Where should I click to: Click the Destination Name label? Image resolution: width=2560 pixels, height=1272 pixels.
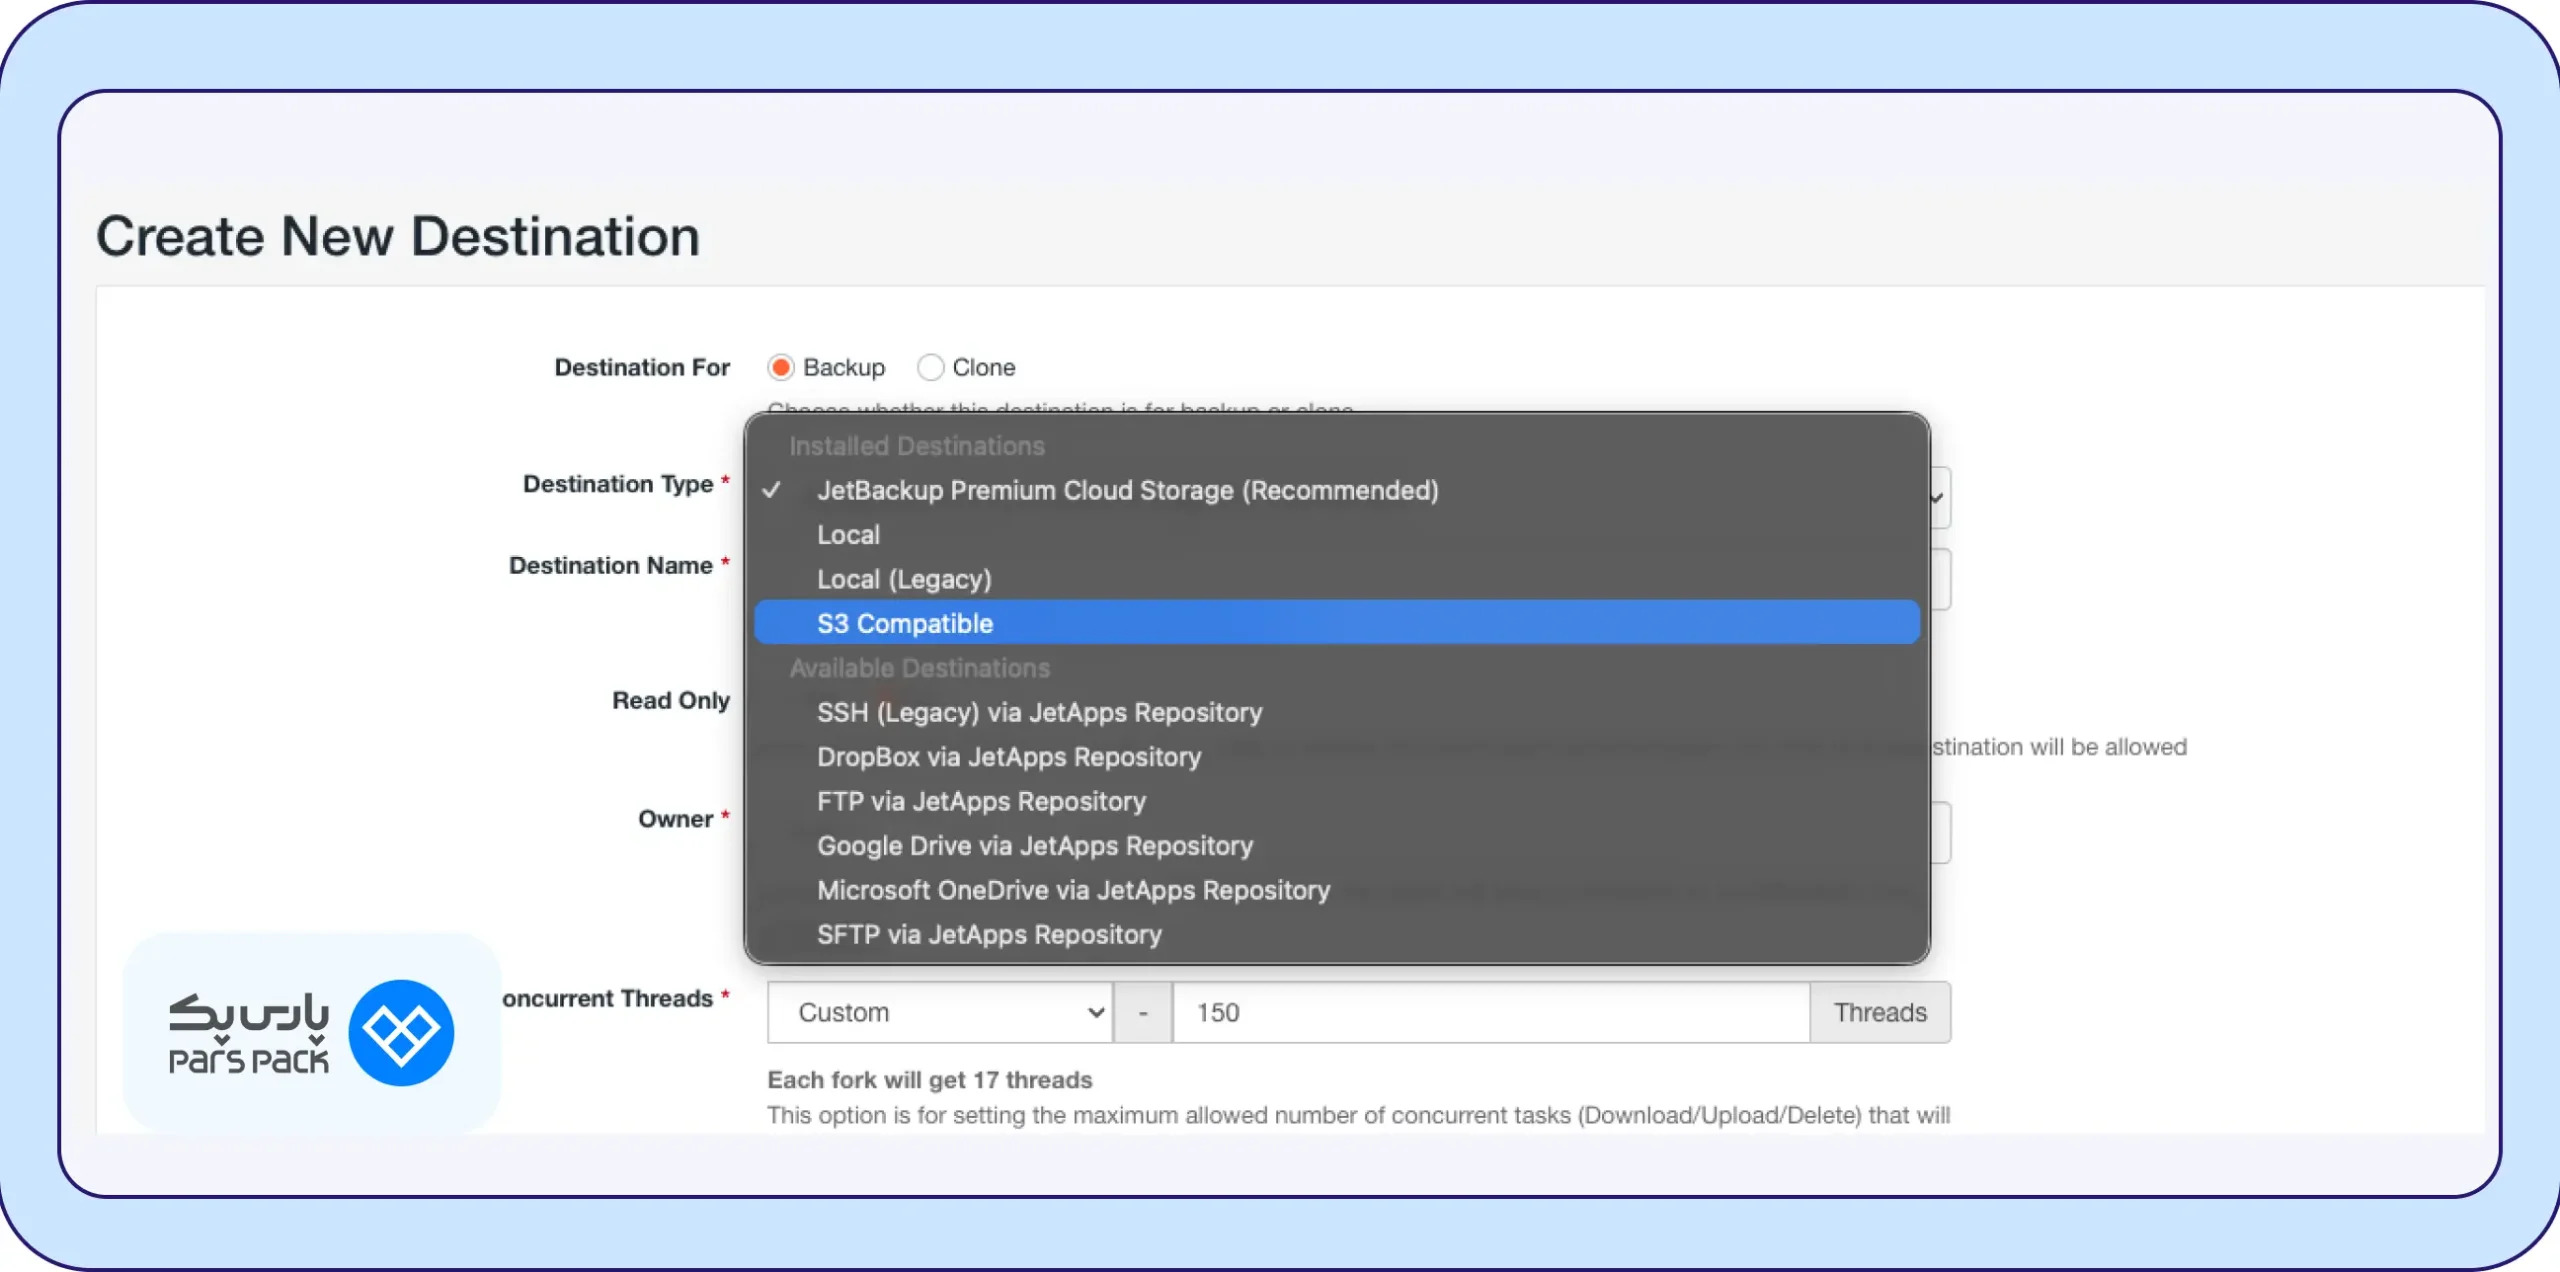click(x=611, y=565)
